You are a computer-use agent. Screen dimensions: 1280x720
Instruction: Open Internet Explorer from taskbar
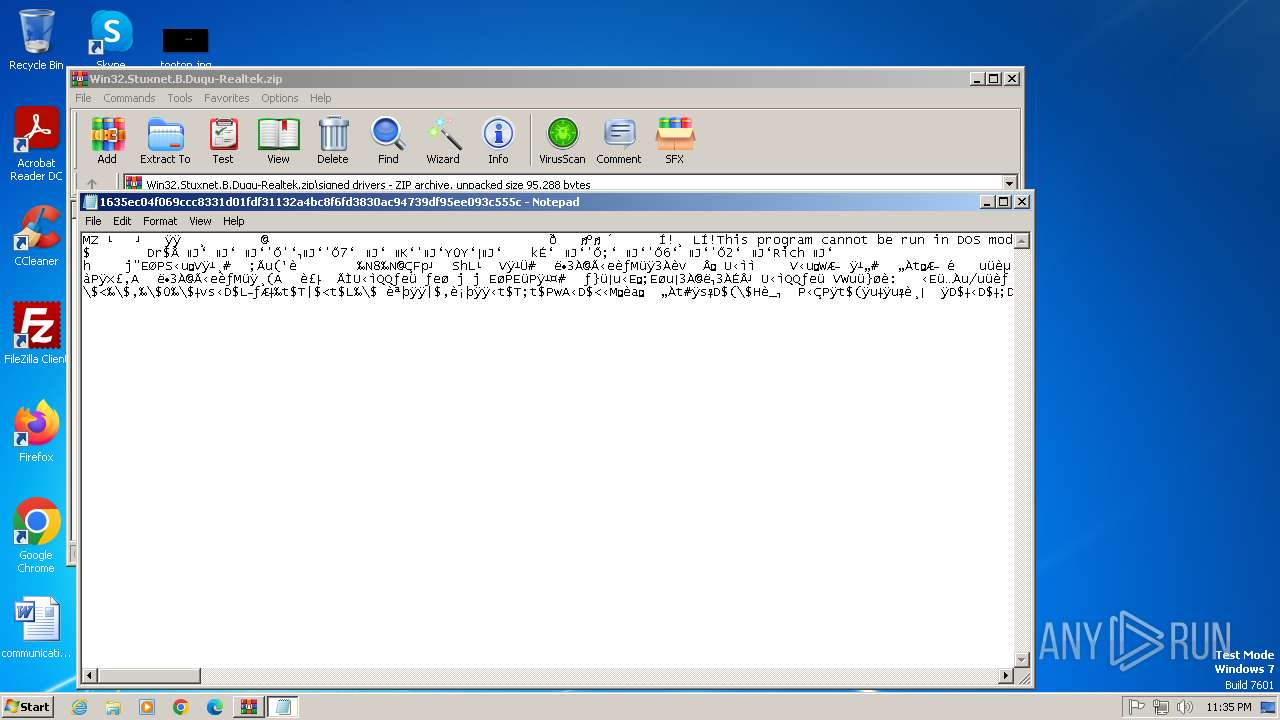(79, 707)
